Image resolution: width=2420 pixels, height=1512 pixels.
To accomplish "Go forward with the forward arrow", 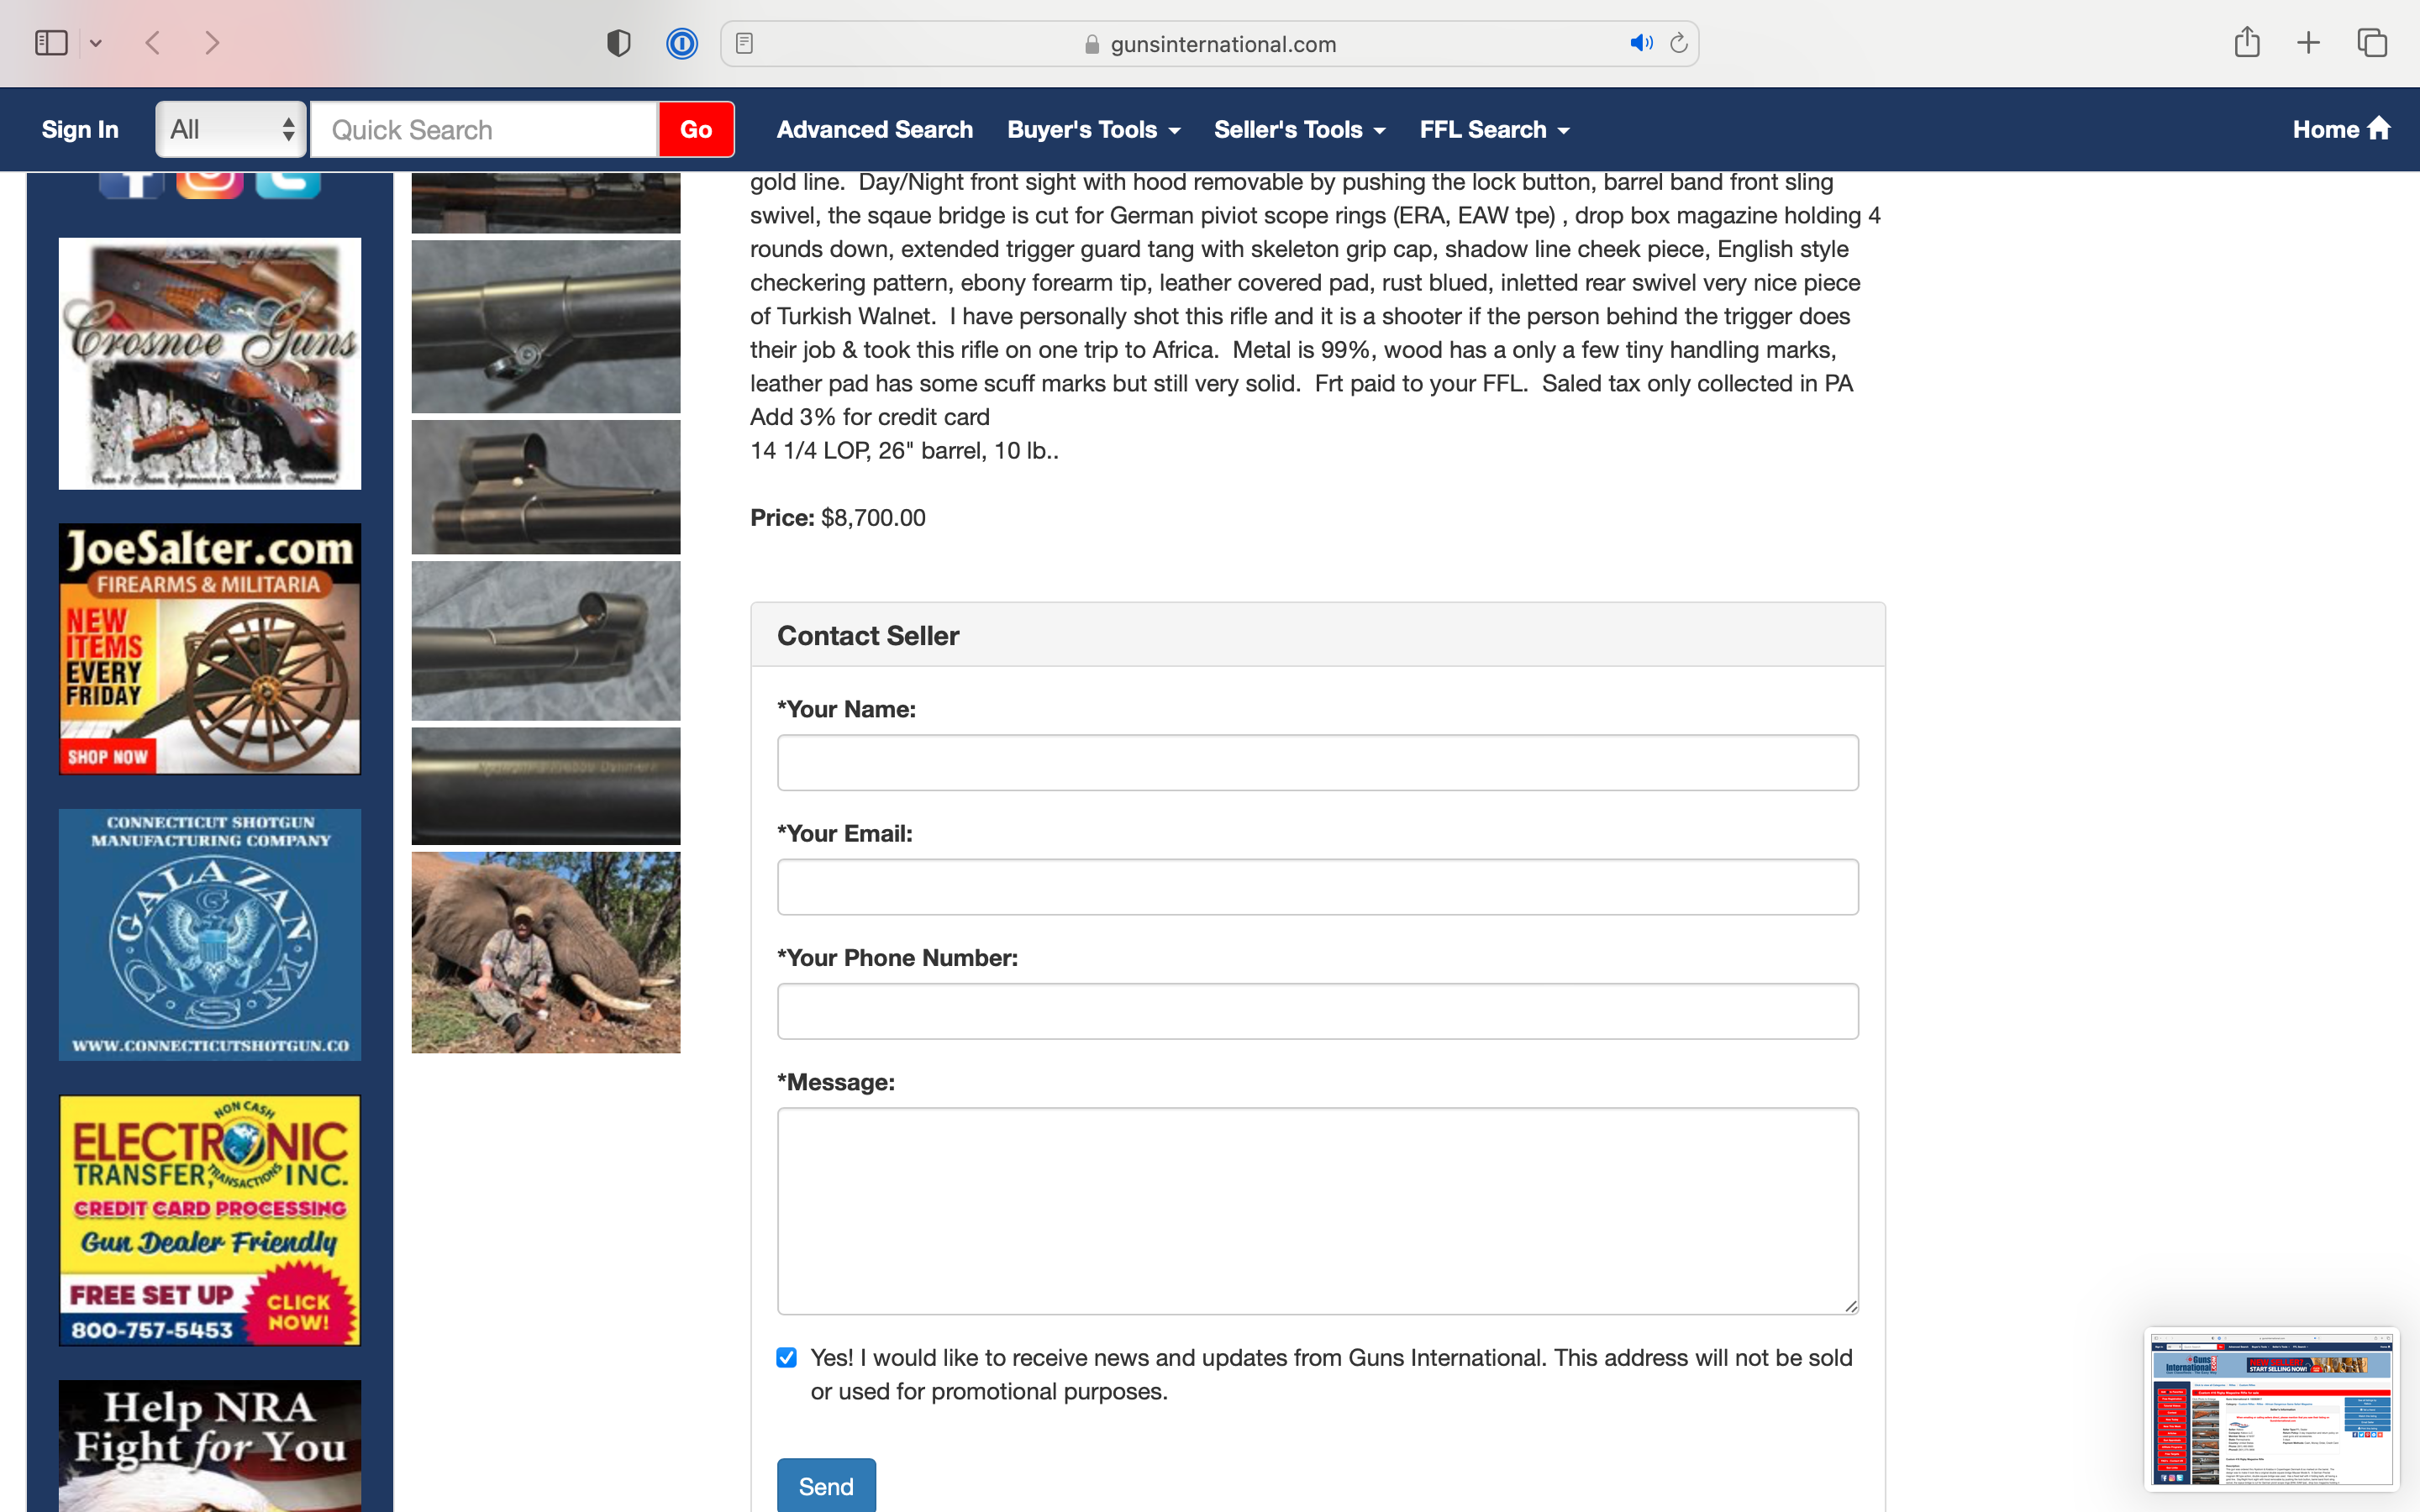I will 211,43.
